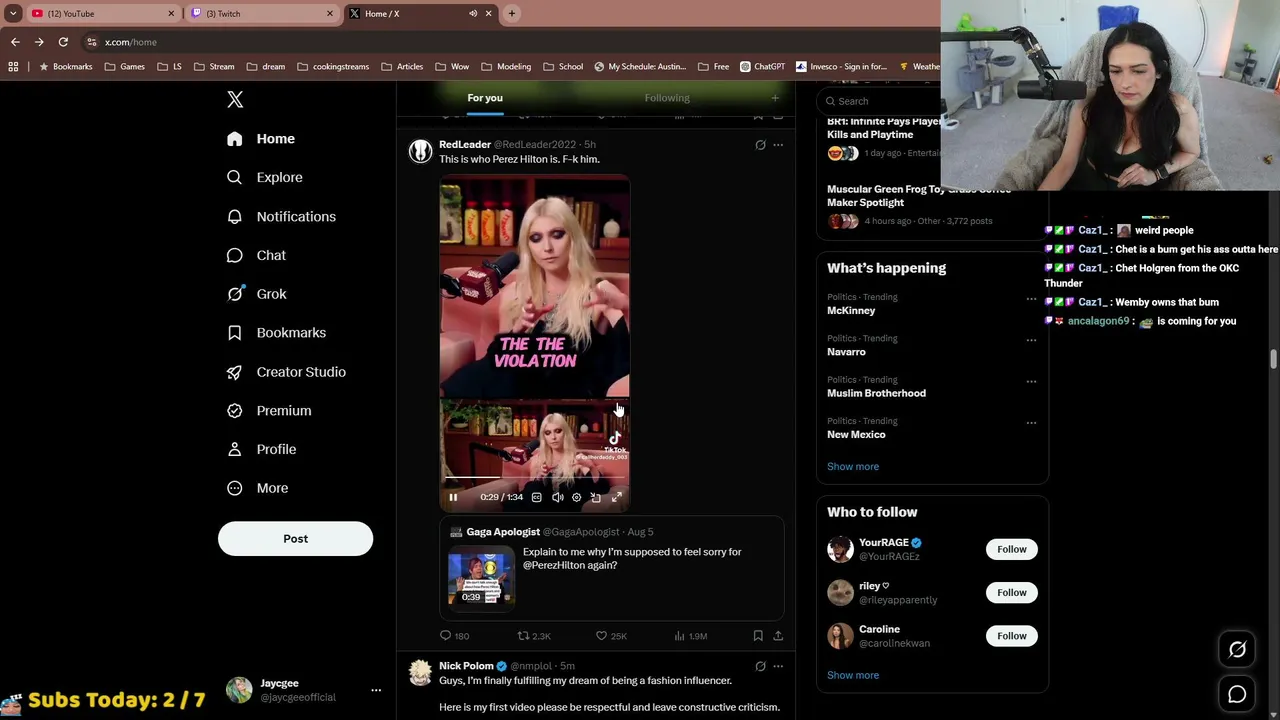Repost the RedLeader post

(534, 636)
